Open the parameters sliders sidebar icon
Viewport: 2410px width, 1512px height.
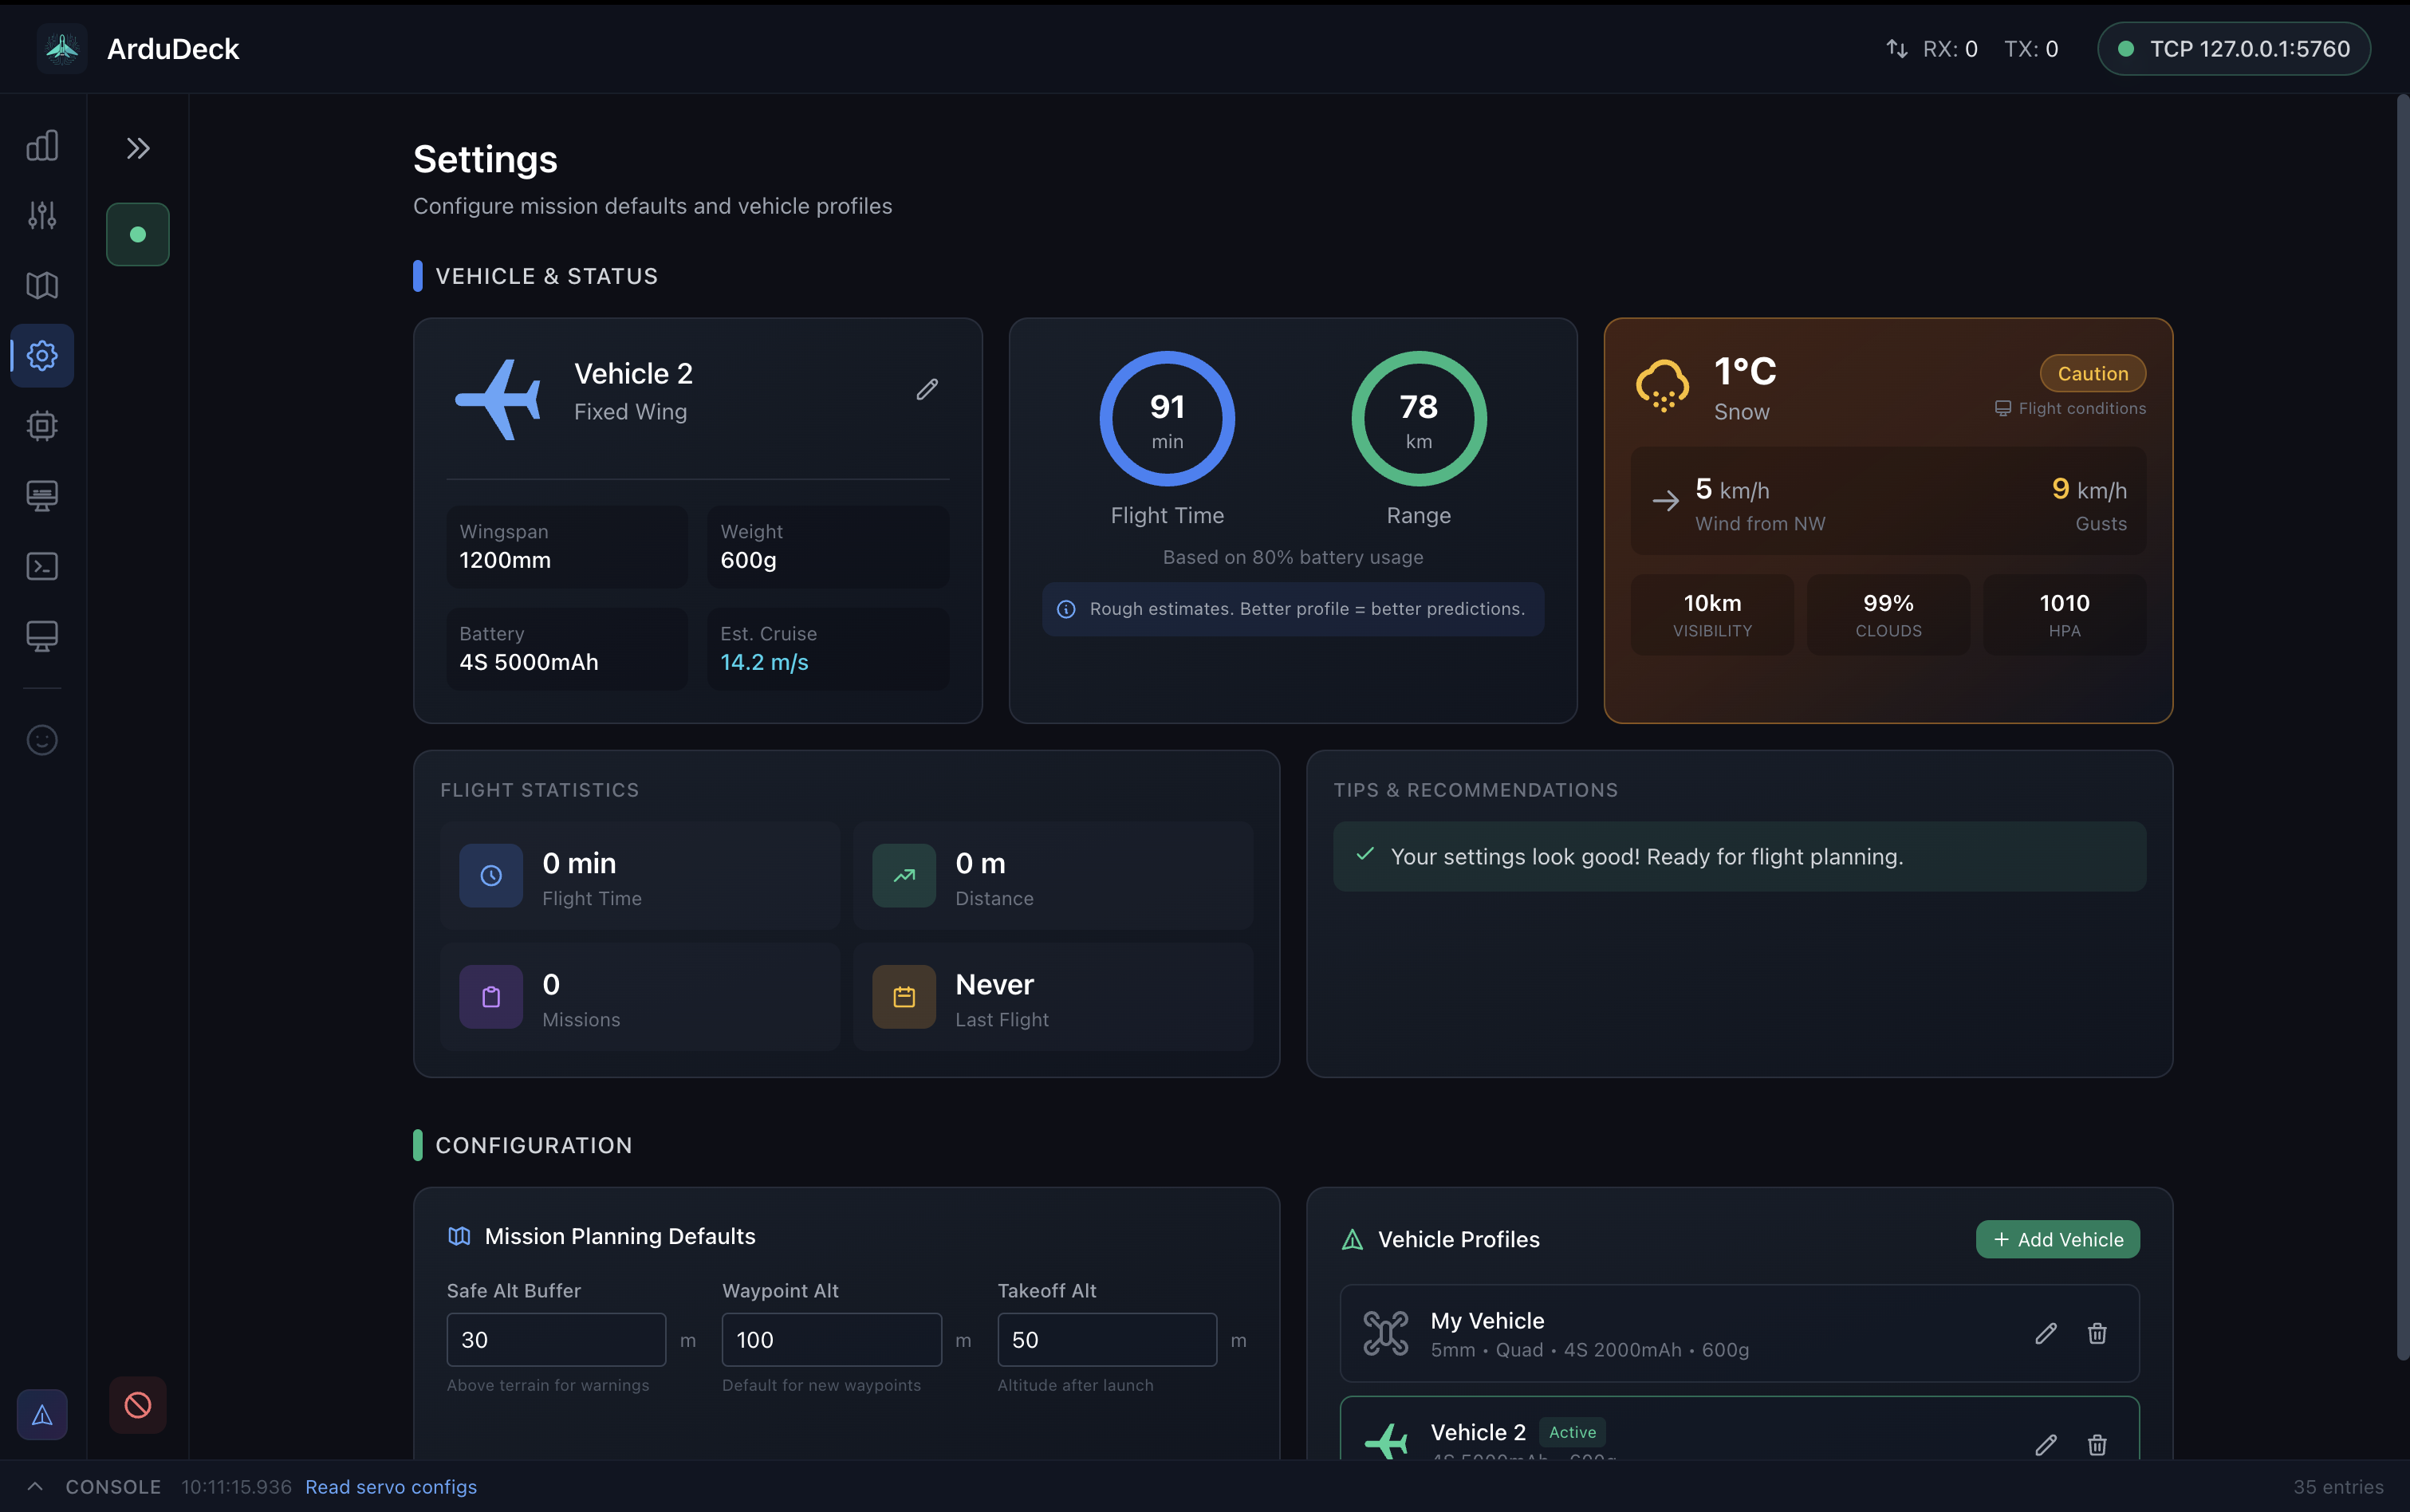(42, 215)
